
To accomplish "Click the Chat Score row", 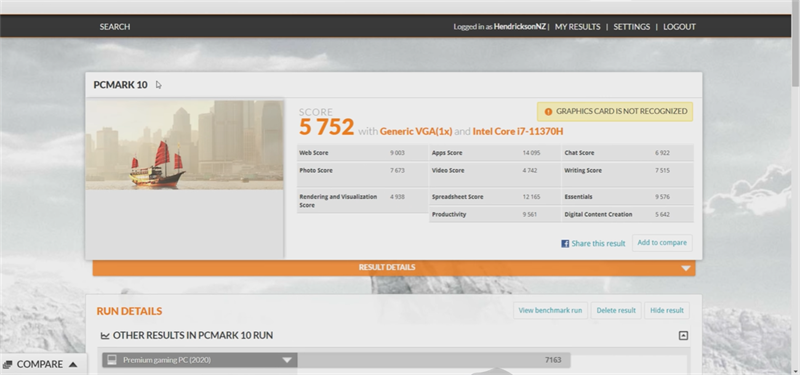I will [628, 153].
